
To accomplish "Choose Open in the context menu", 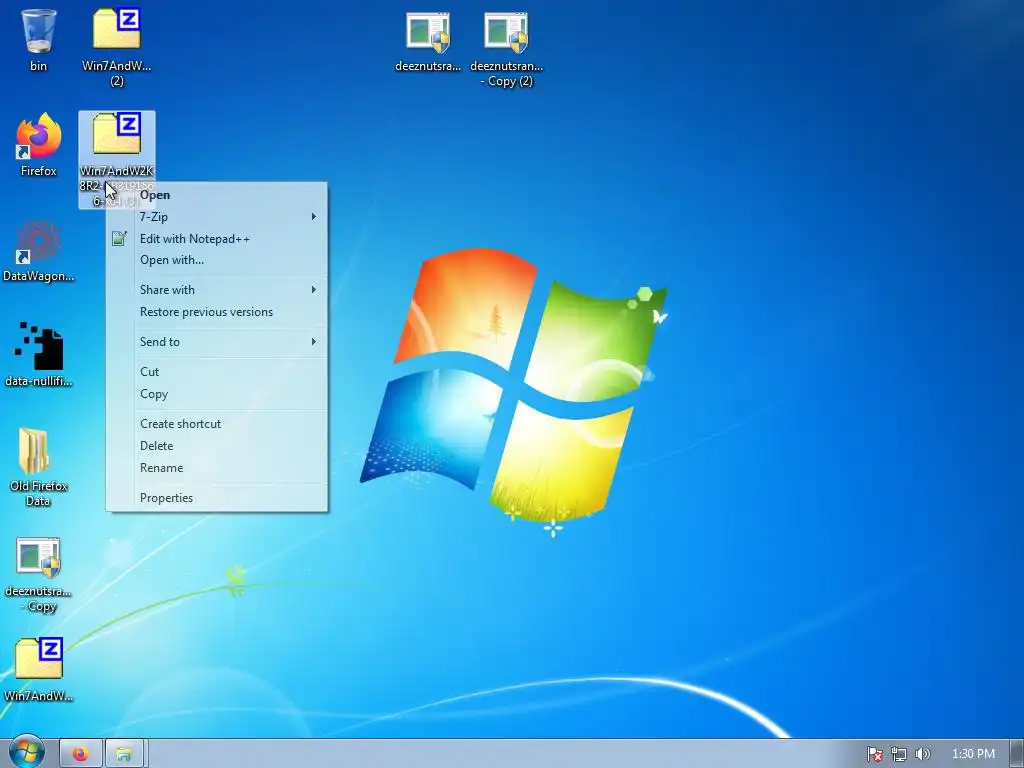I will click(x=217, y=195).
